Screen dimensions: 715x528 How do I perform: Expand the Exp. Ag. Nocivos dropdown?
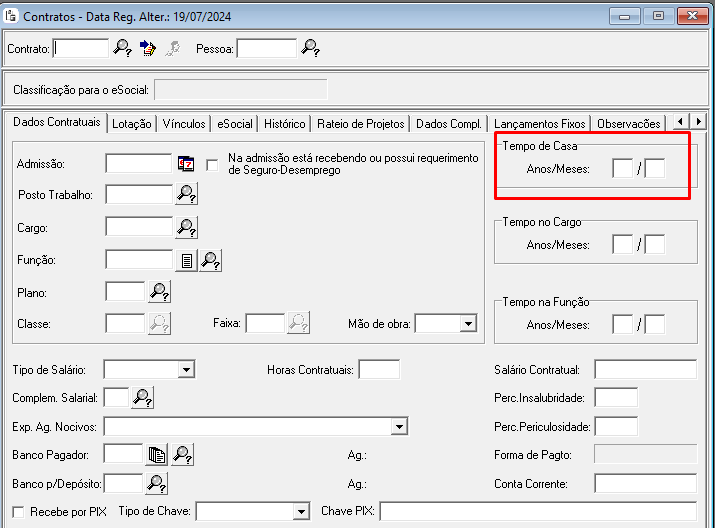tap(399, 427)
